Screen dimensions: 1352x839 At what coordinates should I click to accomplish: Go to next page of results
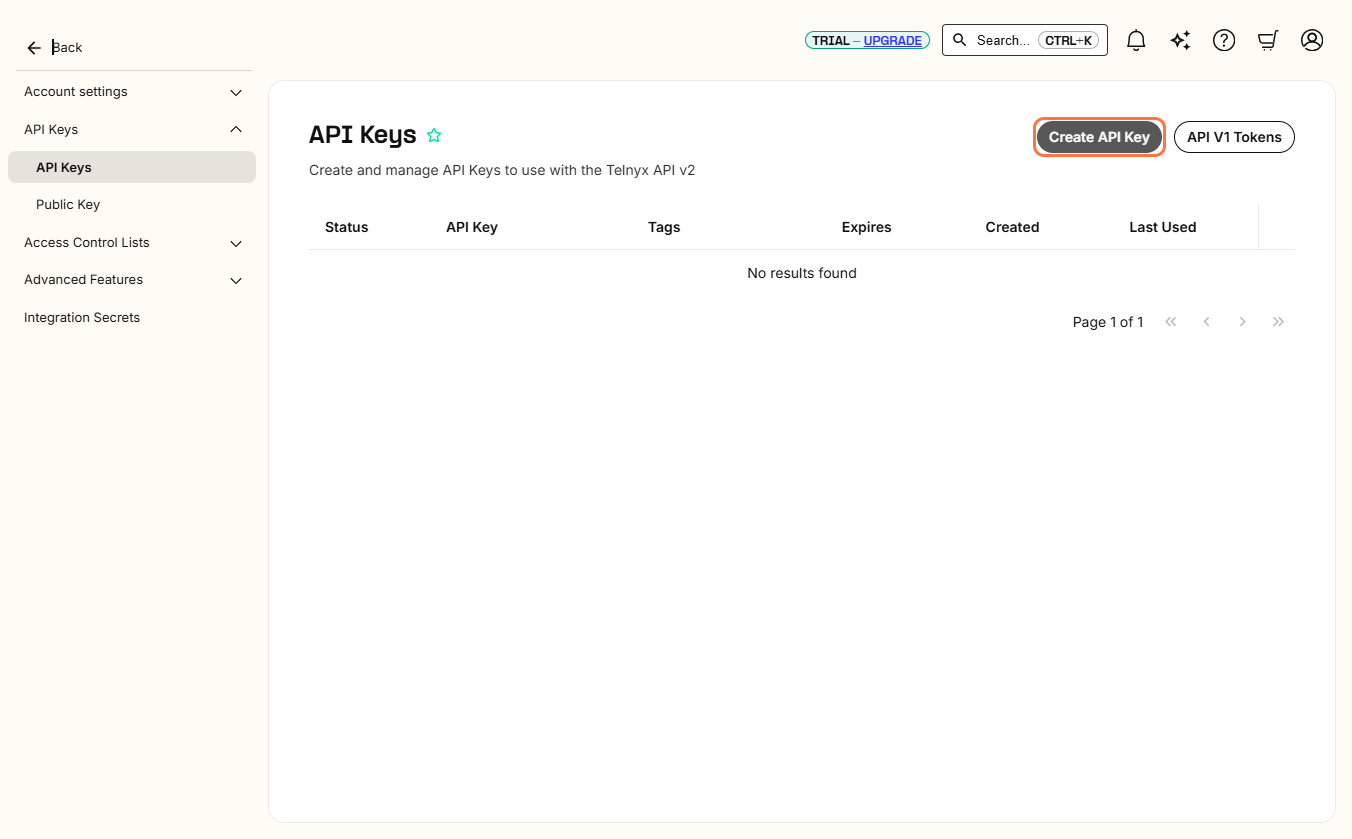coord(1242,322)
